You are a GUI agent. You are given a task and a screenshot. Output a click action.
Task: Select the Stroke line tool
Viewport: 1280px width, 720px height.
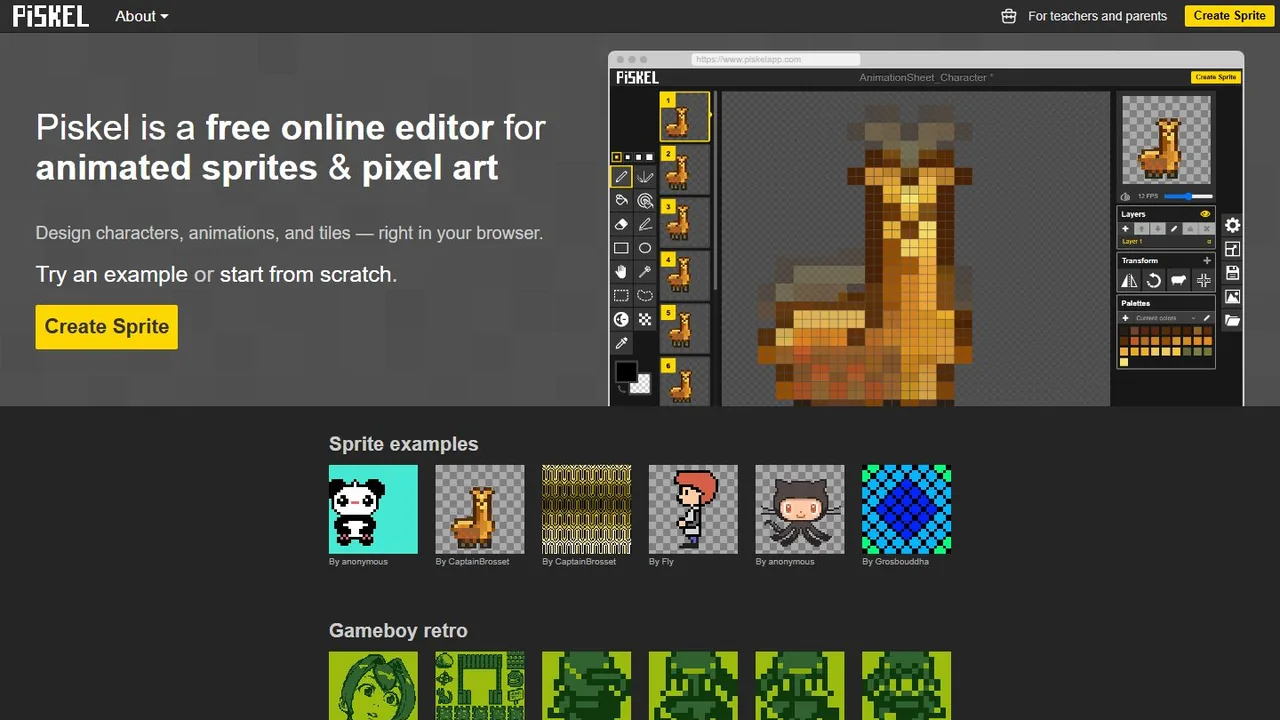tap(645, 225)
